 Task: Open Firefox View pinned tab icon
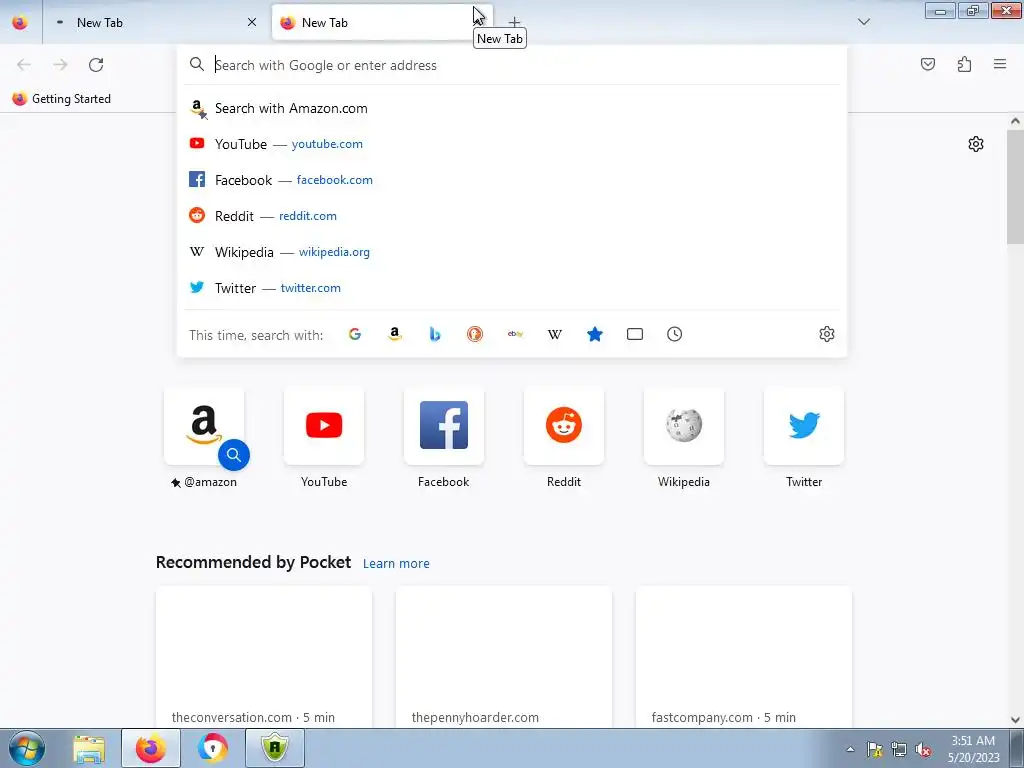(20, 22)
